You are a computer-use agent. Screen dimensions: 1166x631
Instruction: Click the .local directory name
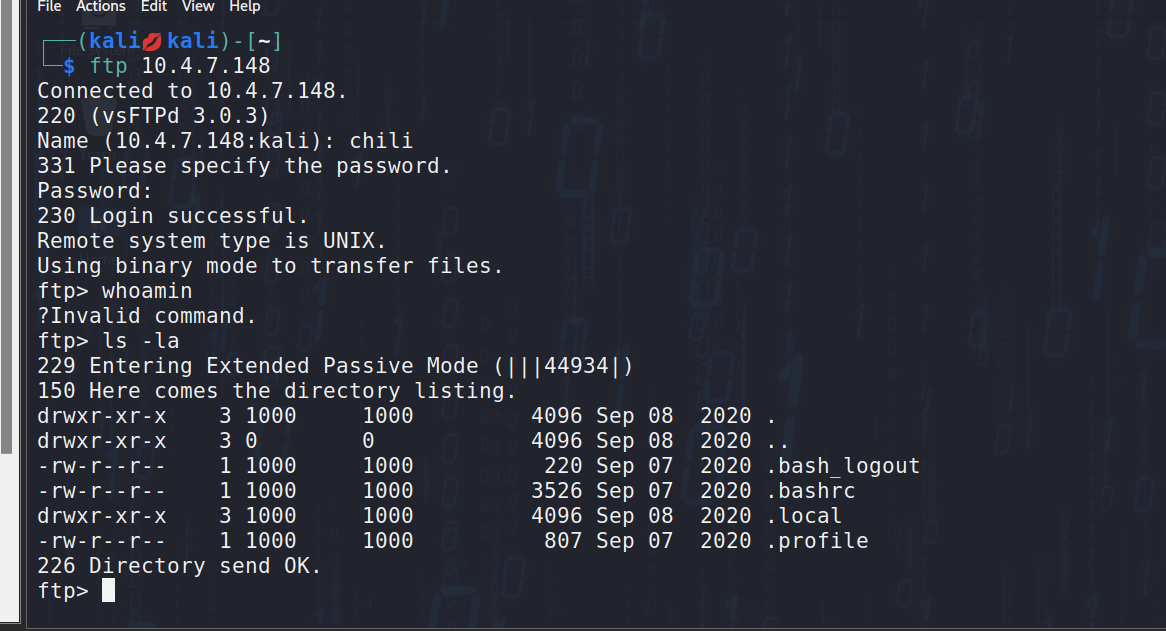coord(804,516)
